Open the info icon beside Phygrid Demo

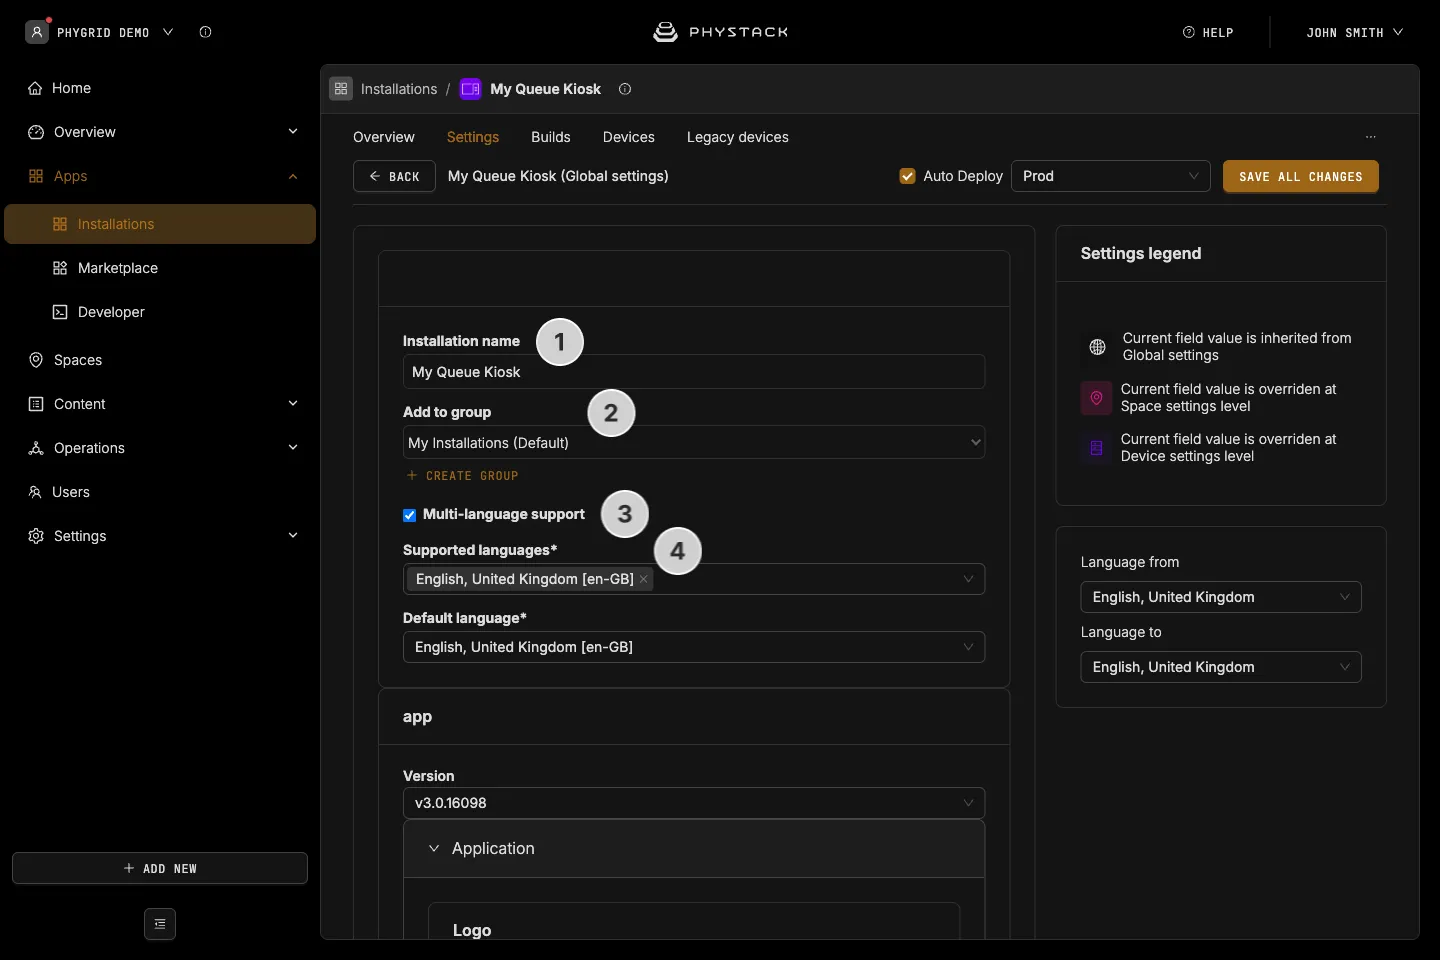point(205,32)
